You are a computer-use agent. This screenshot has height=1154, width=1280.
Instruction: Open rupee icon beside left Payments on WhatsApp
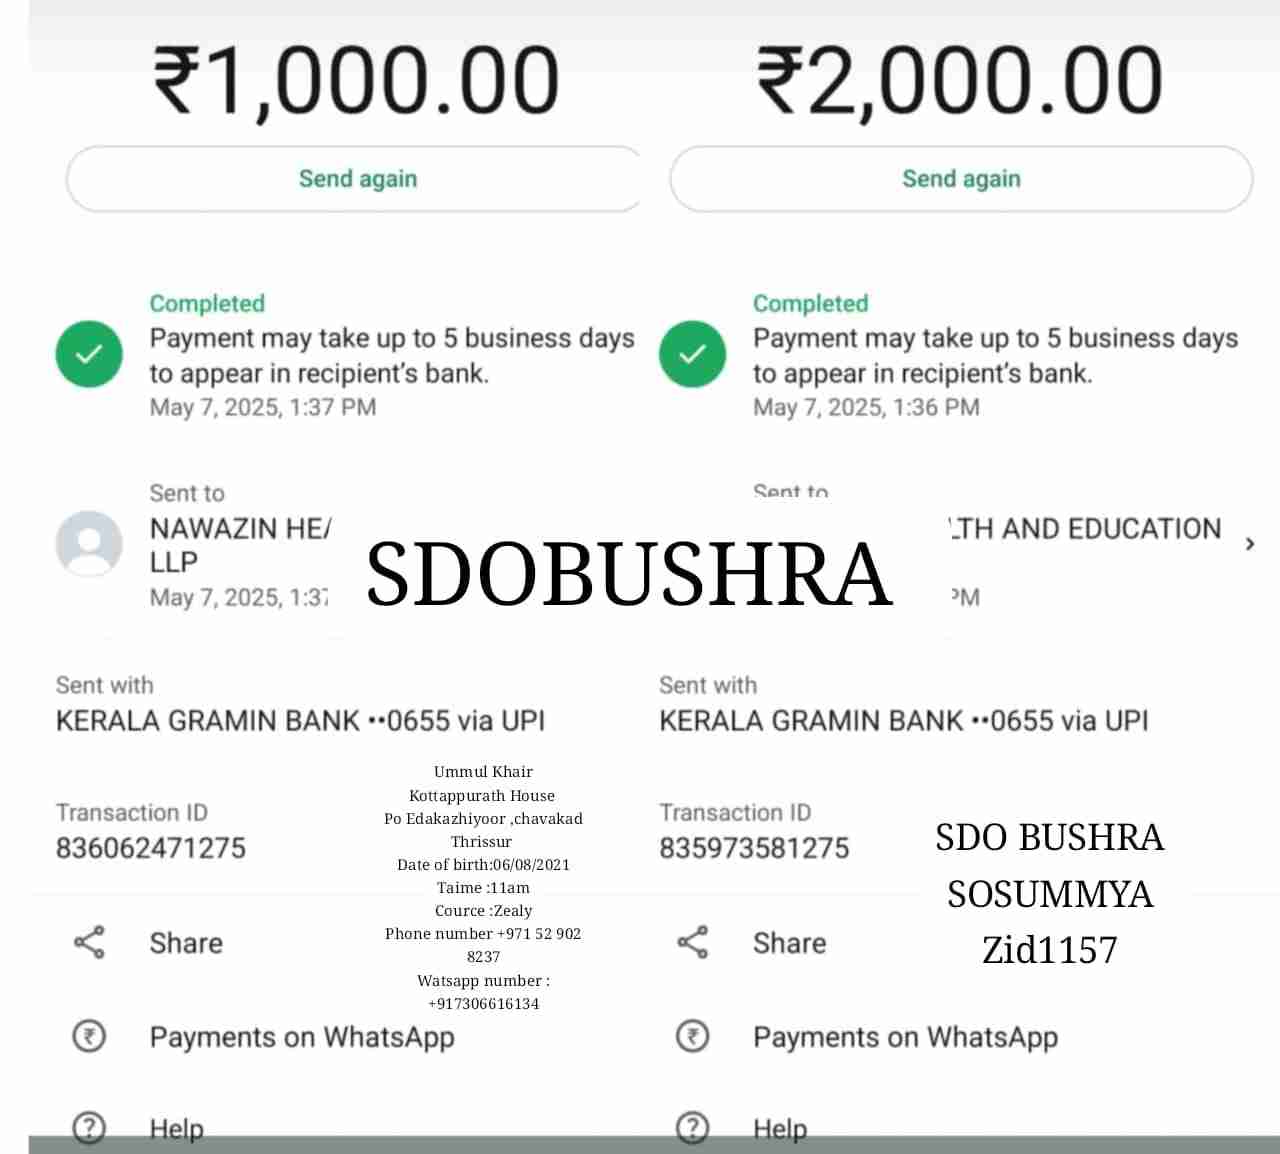[89, 1036]
